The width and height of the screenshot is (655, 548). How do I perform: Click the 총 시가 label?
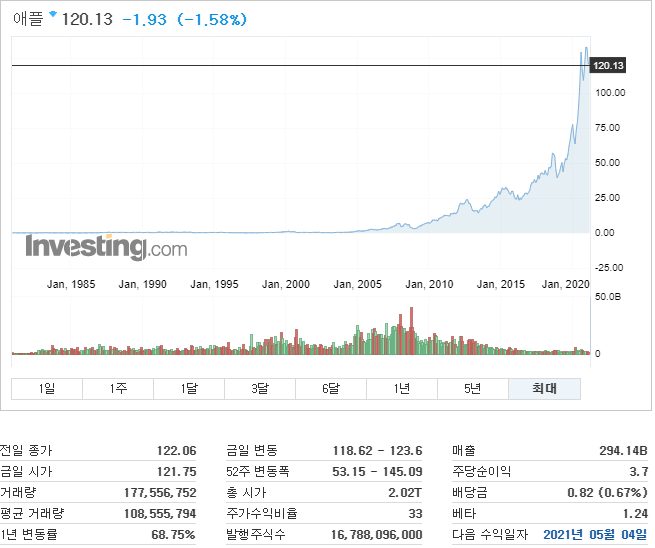point(246,492)
